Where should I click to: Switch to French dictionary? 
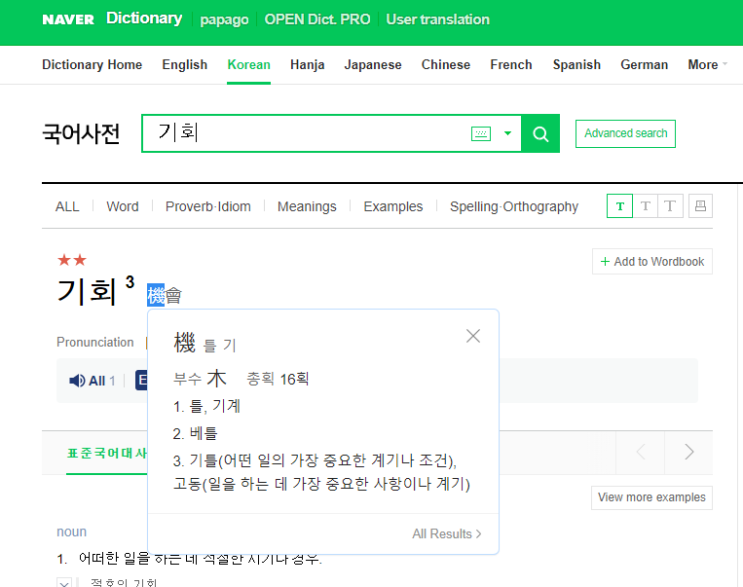pos(511,64)
